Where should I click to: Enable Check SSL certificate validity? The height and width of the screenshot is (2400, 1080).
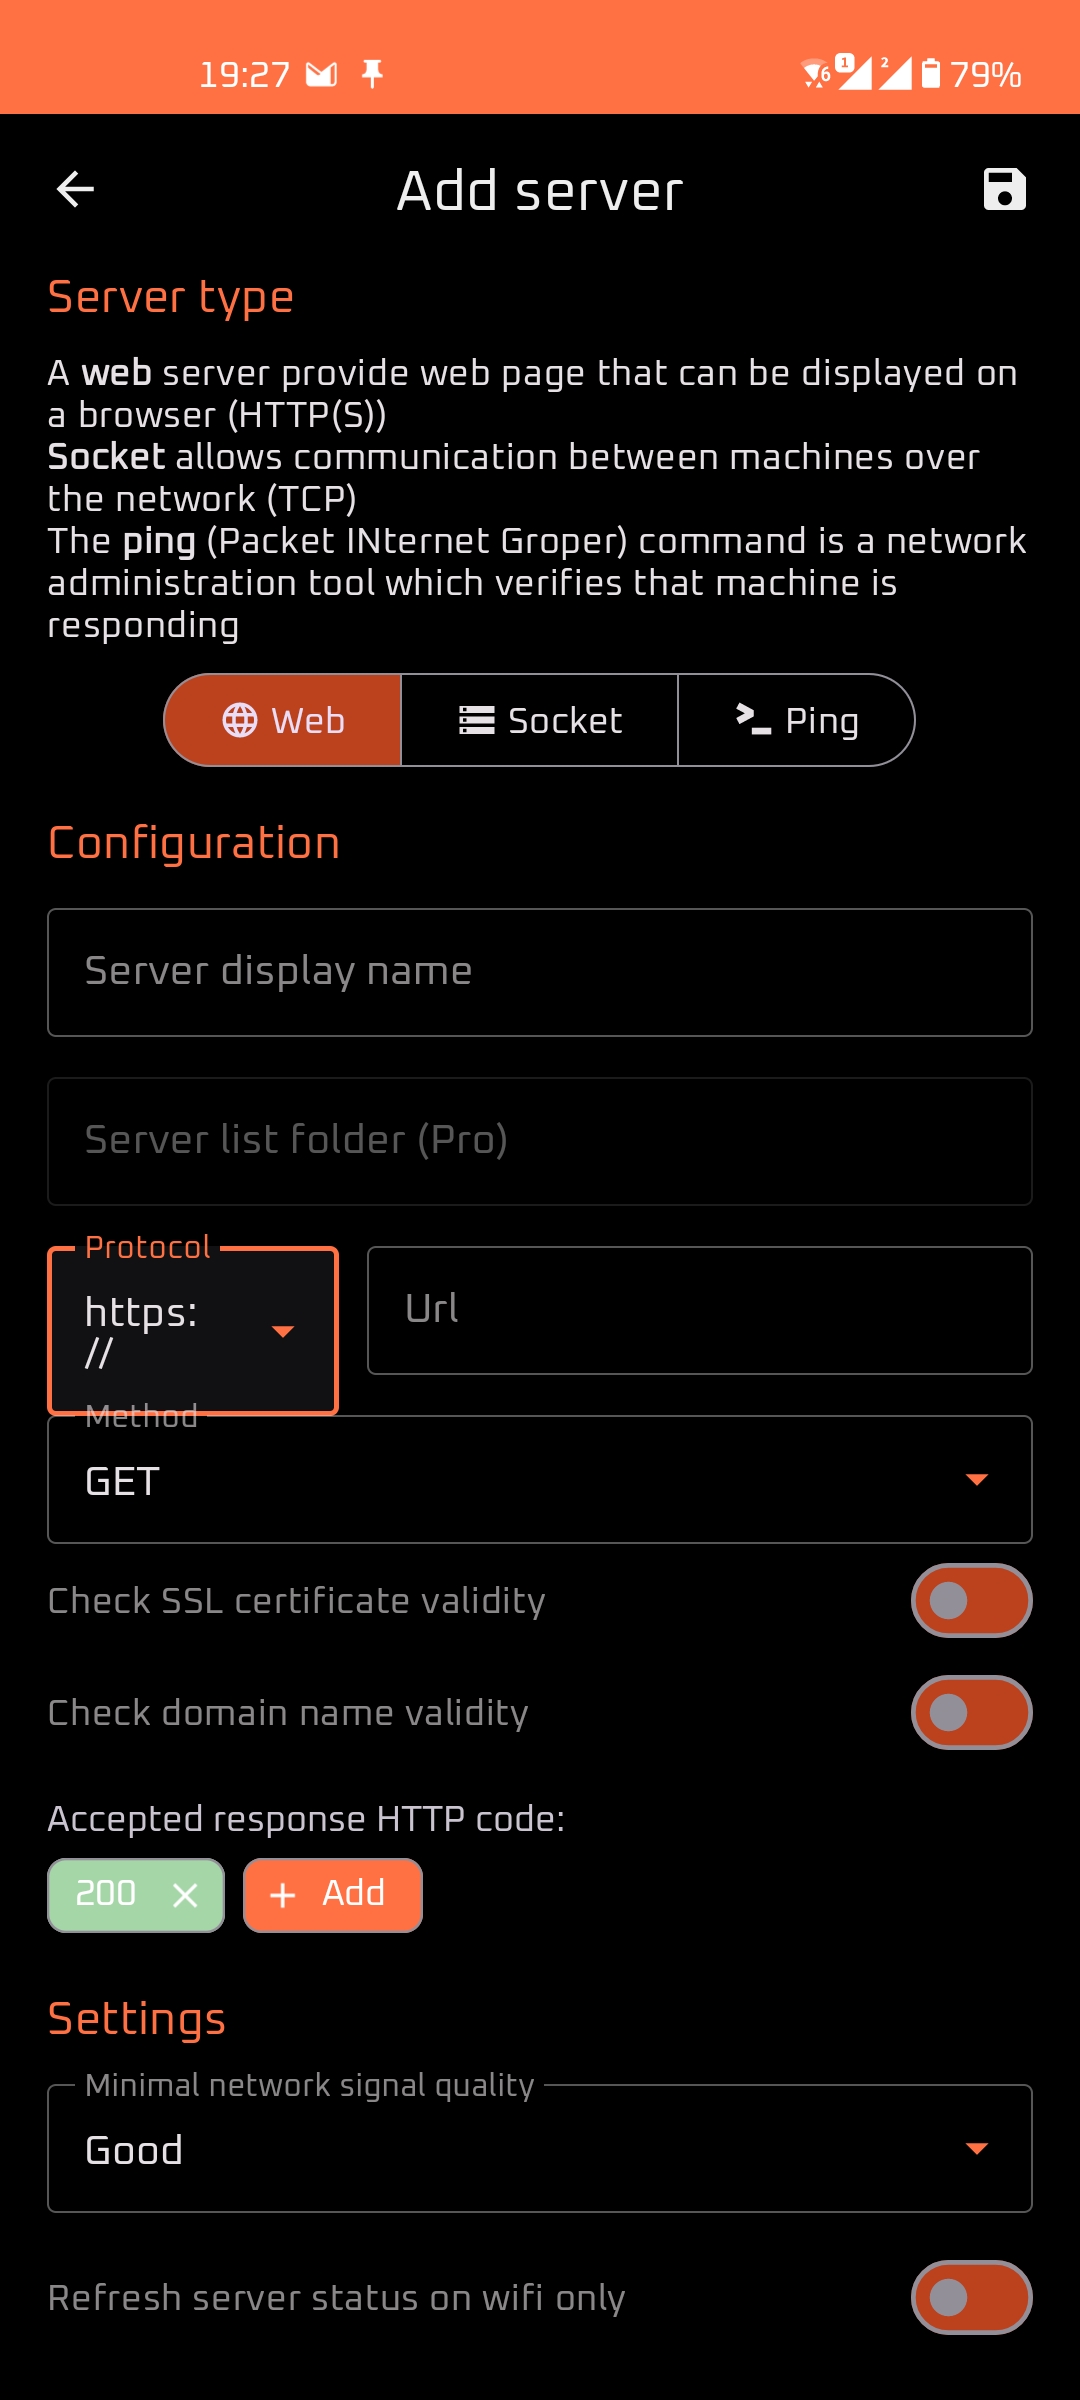(971, 1600)
